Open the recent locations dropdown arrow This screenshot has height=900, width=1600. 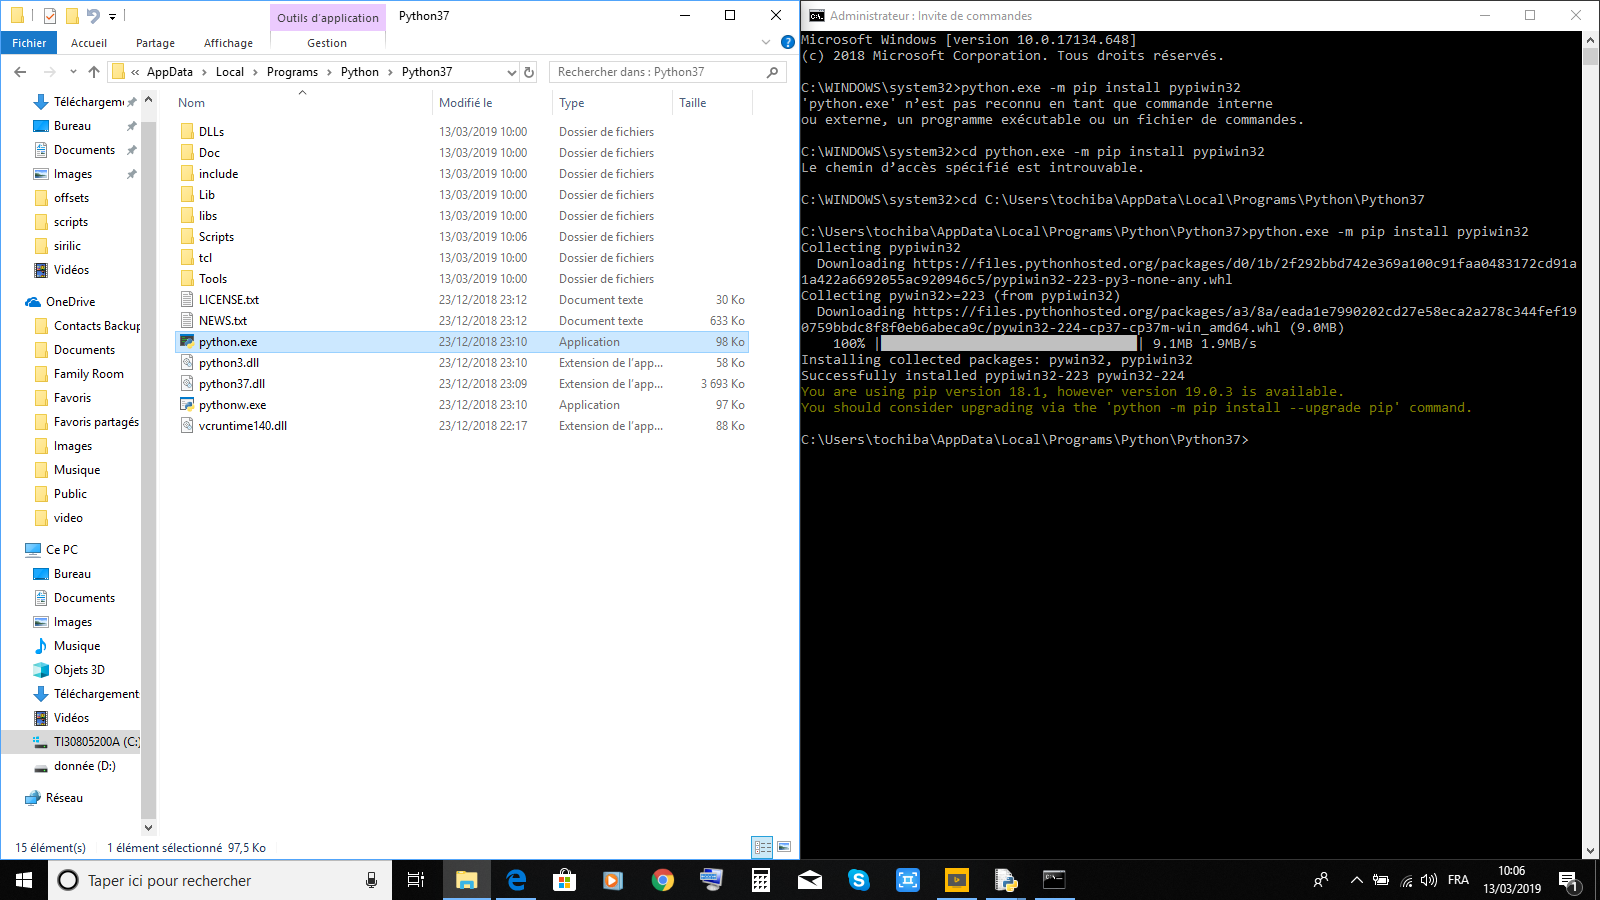(x=73, y=72)
